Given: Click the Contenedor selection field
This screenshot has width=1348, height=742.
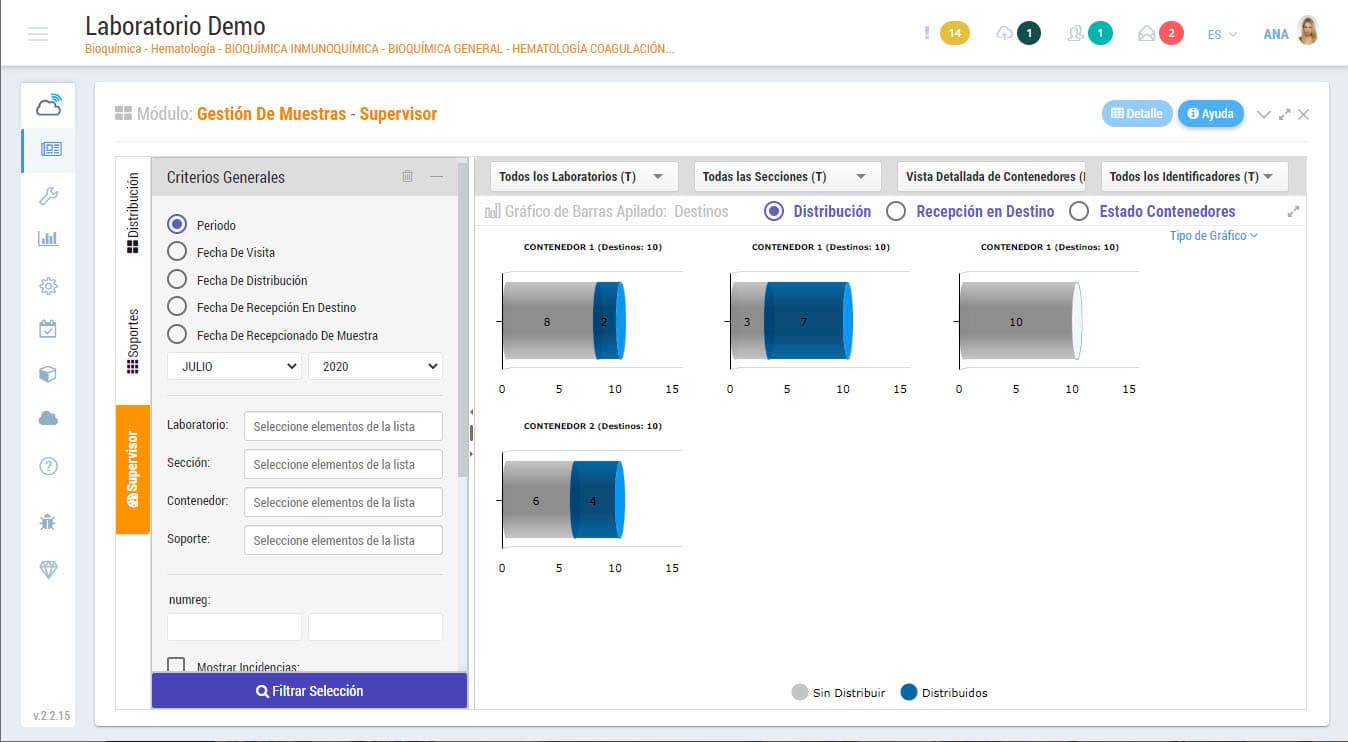Looking at the screenshot, I should click(x=343, y=502).
